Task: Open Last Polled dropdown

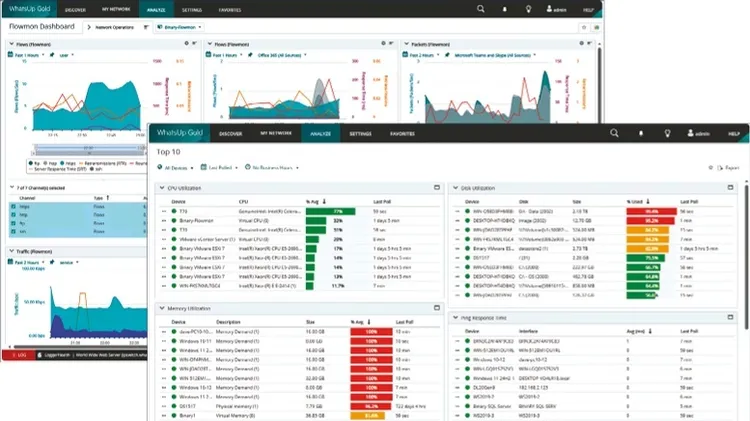Action: (x=220, y=167)
